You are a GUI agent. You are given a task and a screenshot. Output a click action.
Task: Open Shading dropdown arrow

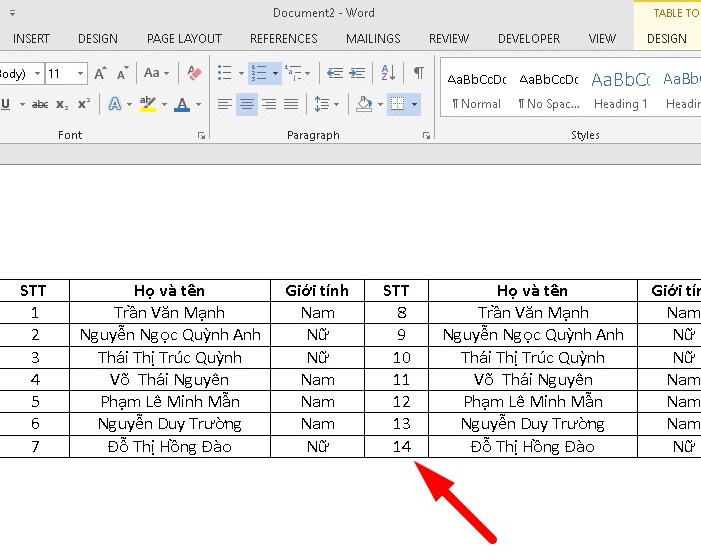(380, 105)
